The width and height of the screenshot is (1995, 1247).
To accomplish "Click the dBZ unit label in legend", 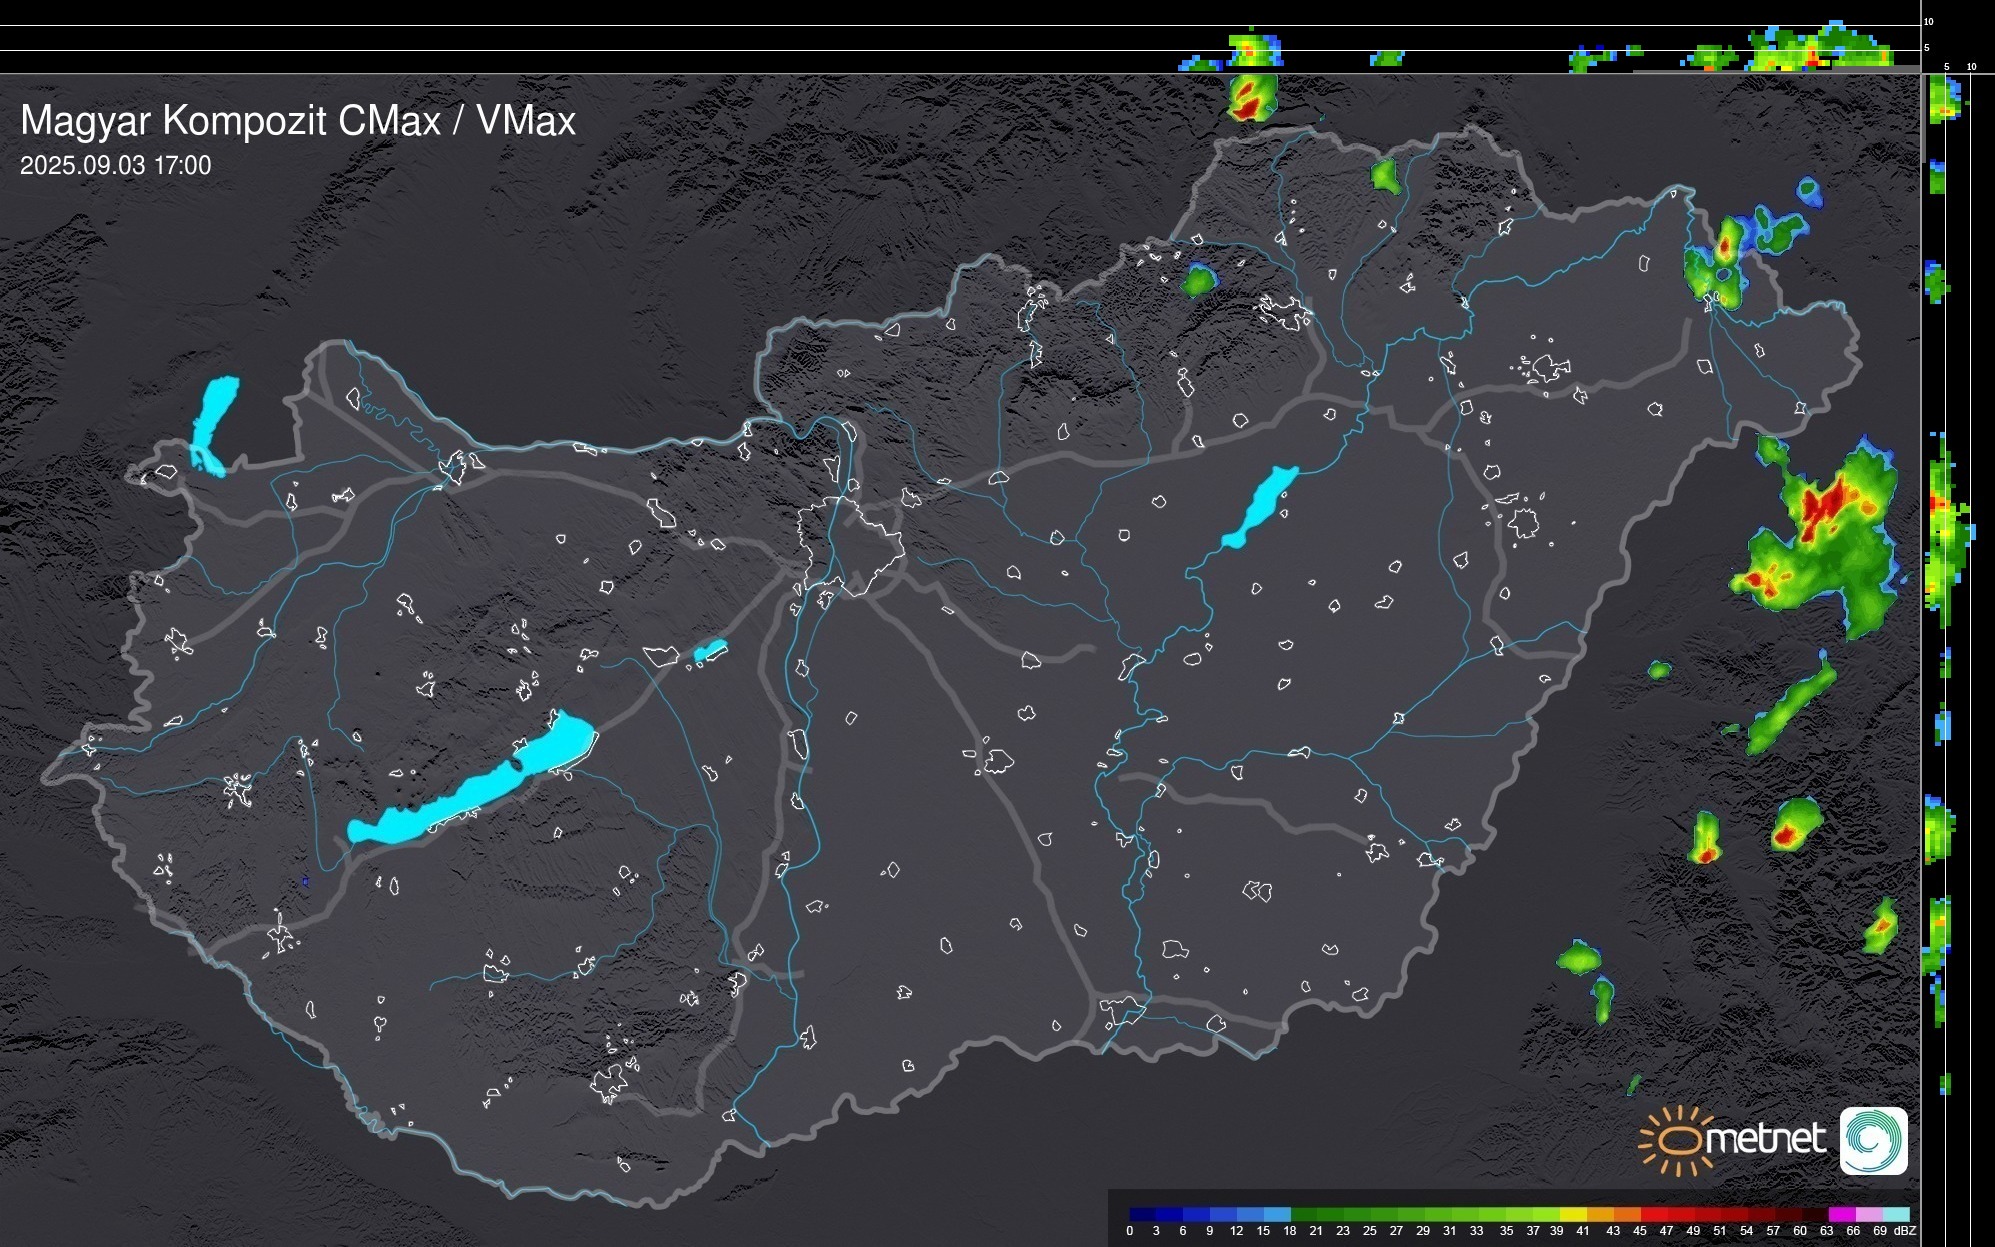I will coord(1904,1231).
